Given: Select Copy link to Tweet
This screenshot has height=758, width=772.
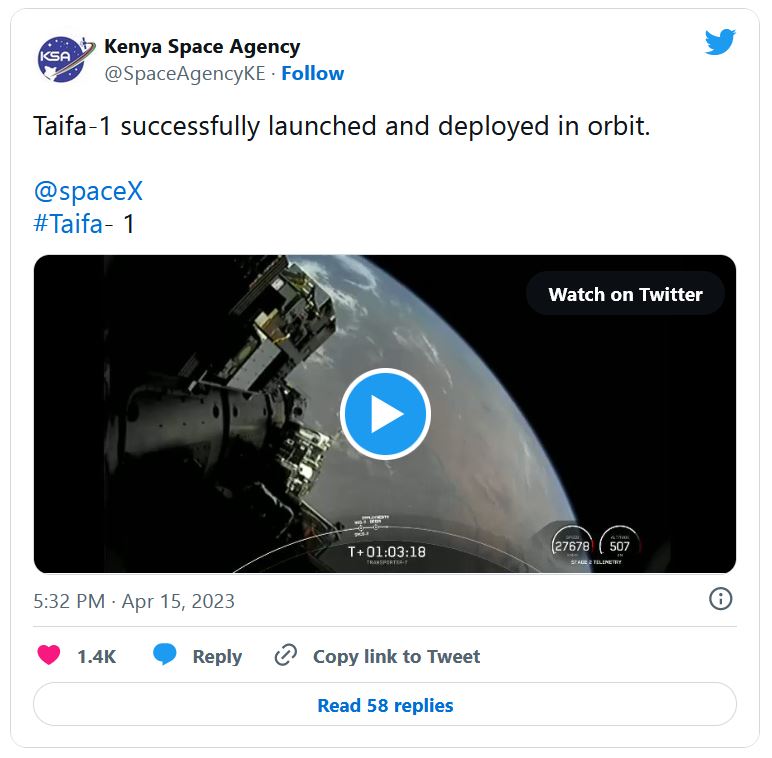Looking at the screenshot, I should (x=396, y=656).
